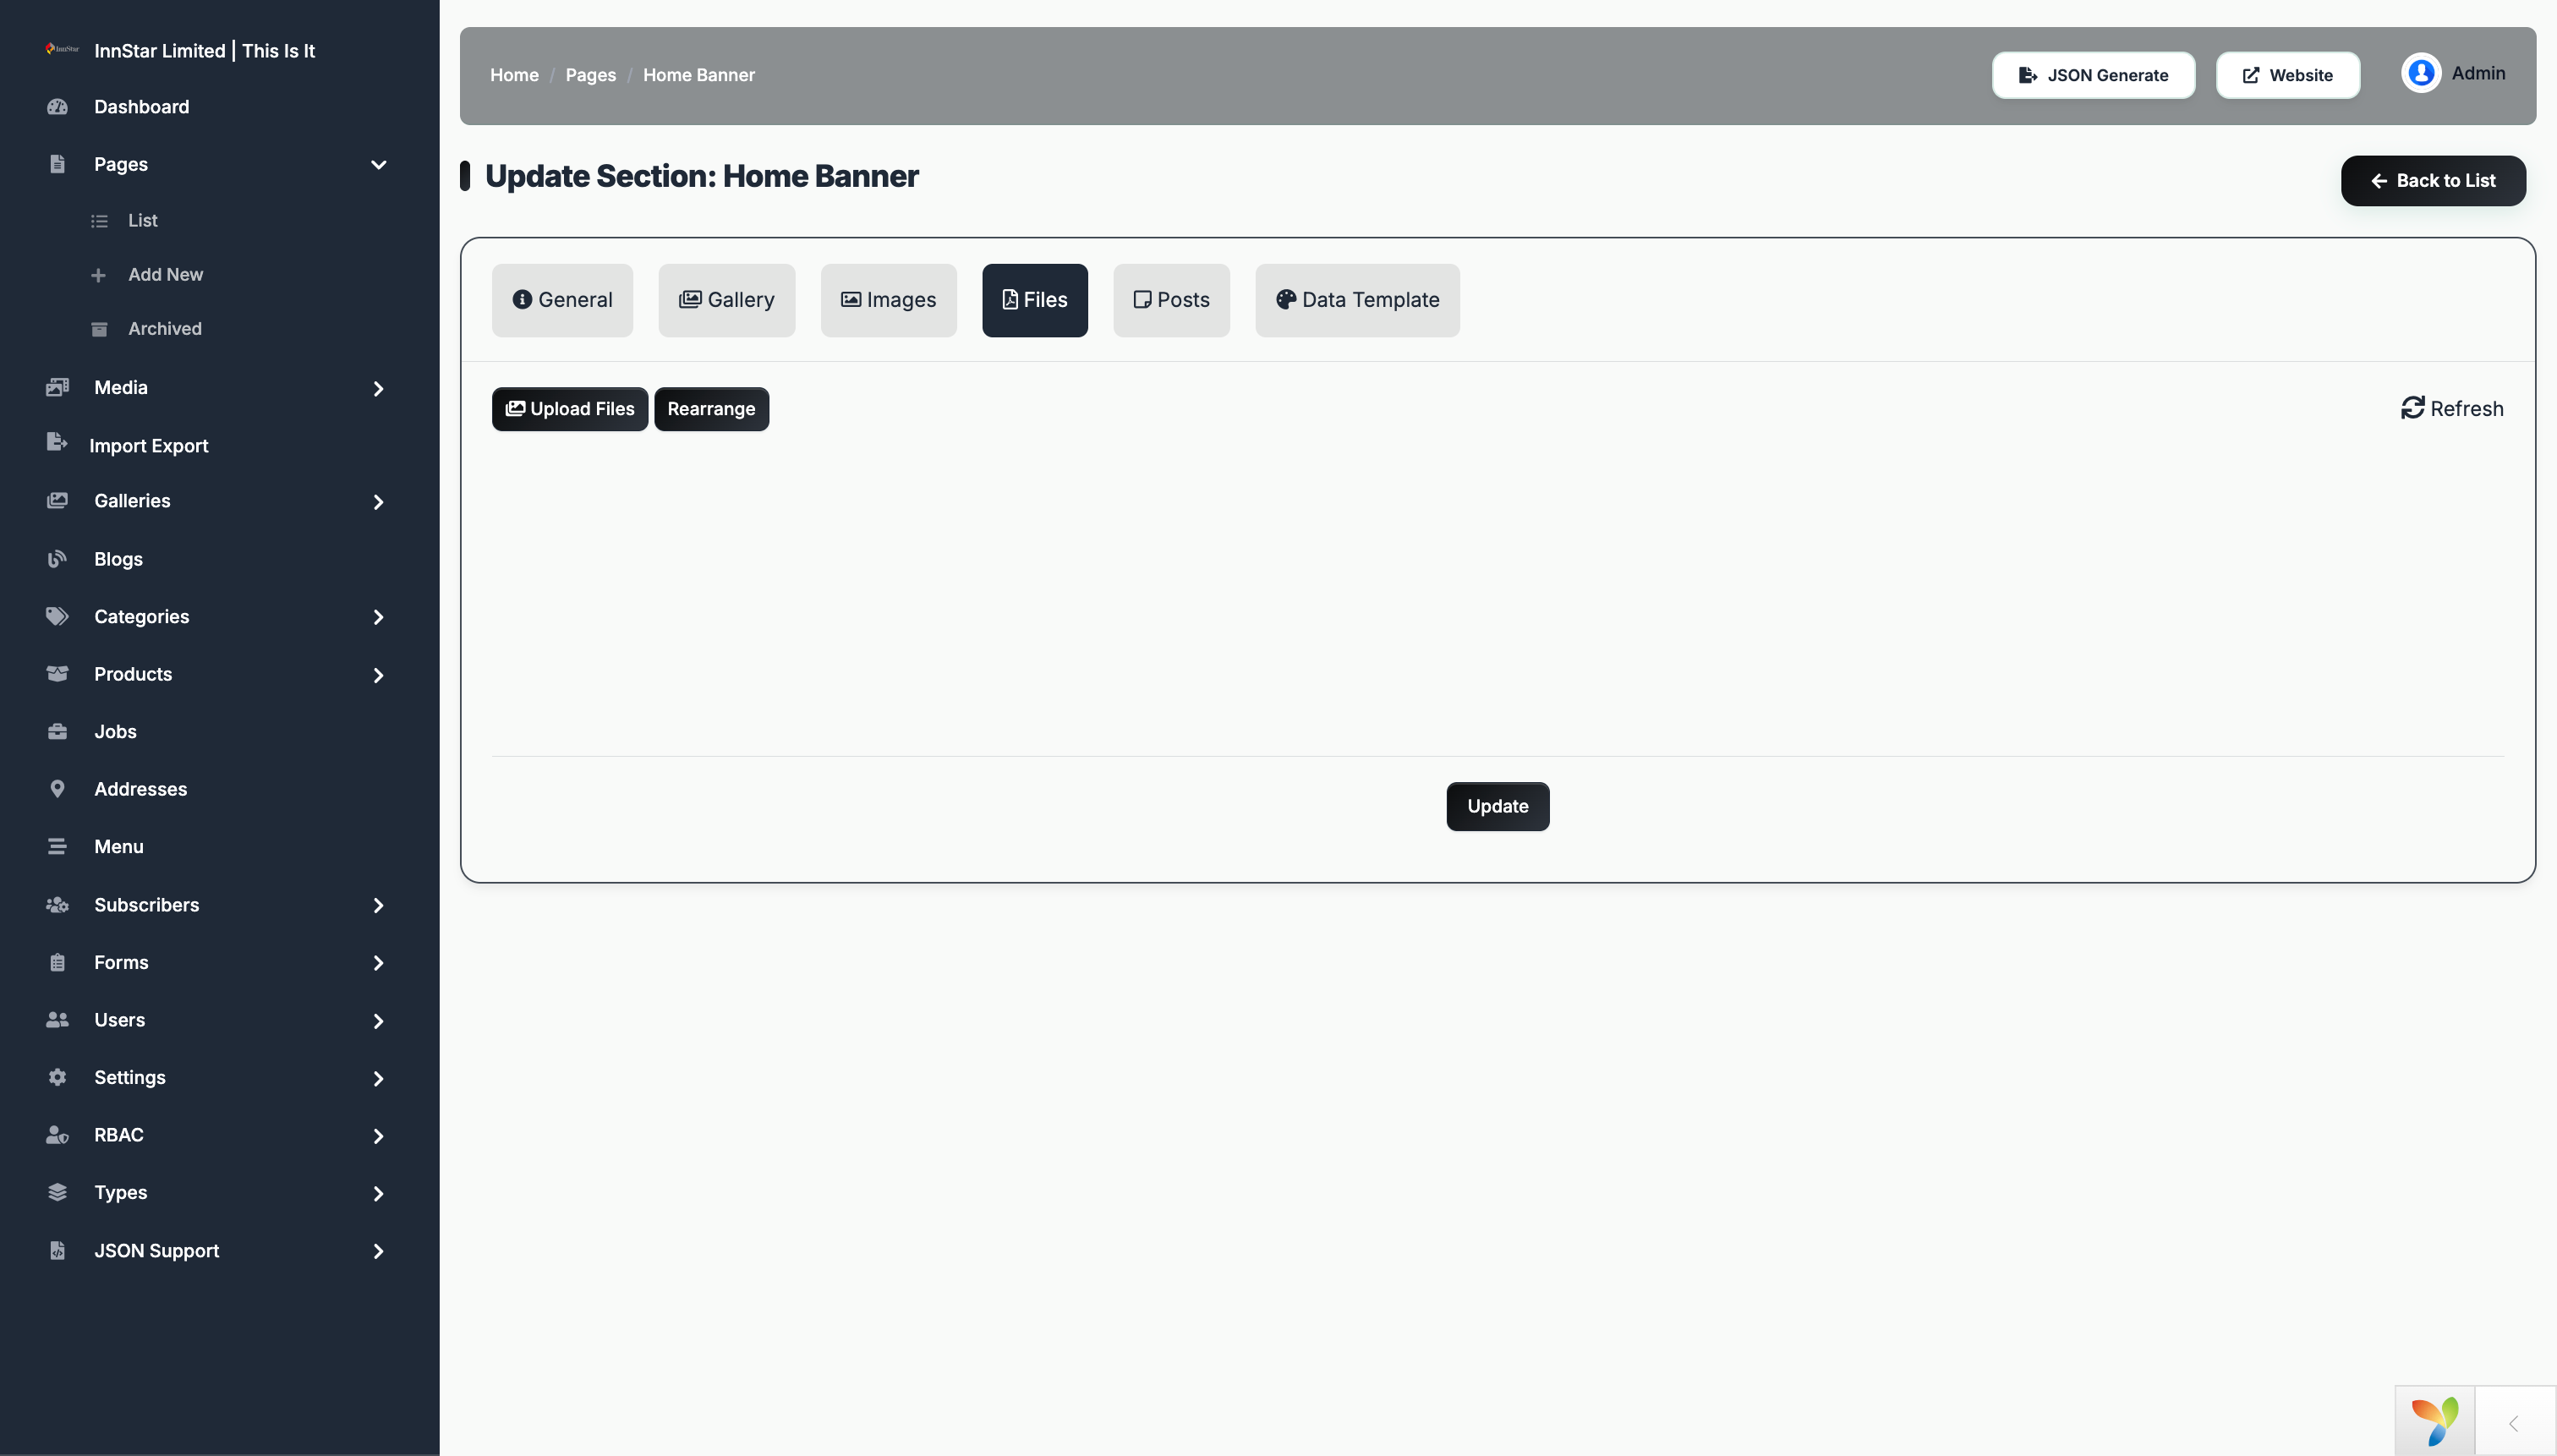The width and height of the screenshot is (2557, 1456).
Task: Switch to the General tab
Action: click(562, 300)
